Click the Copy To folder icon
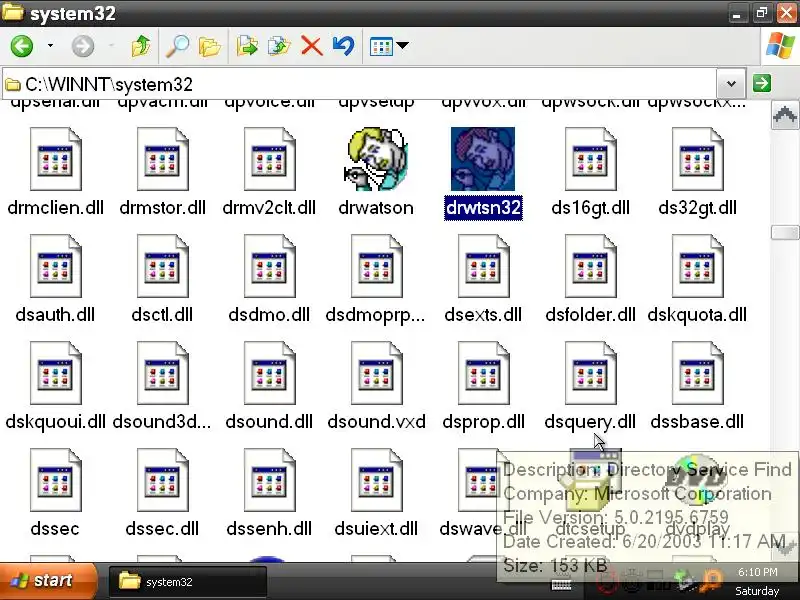The image size is (800, 600). coord(279,46)
